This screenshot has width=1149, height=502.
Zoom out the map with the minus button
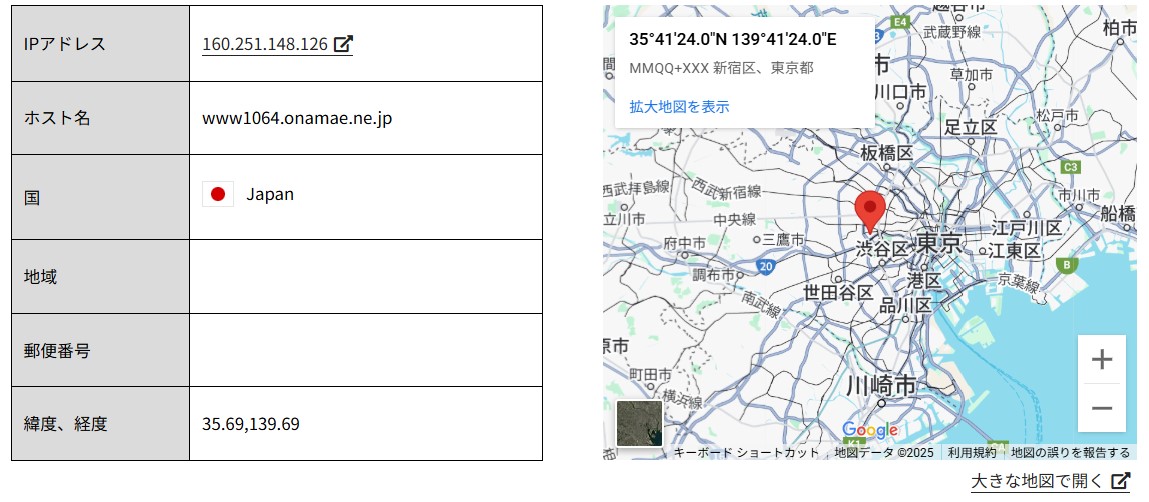1101,408
